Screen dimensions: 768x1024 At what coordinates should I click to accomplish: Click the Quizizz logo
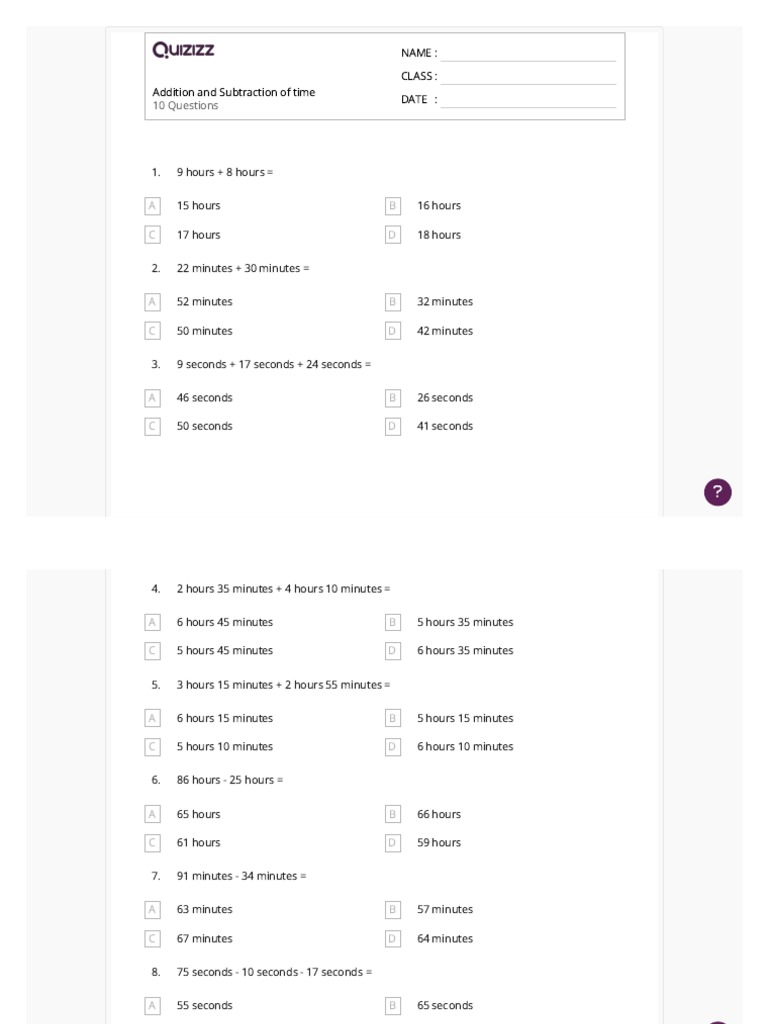click(183, 50)
